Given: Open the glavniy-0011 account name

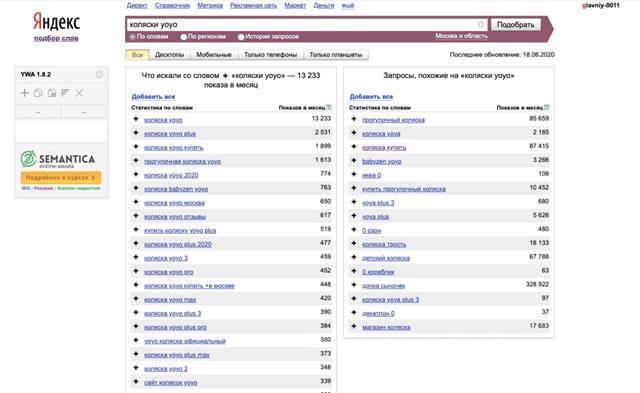Looking at the screenshot, I should [600, 5].
